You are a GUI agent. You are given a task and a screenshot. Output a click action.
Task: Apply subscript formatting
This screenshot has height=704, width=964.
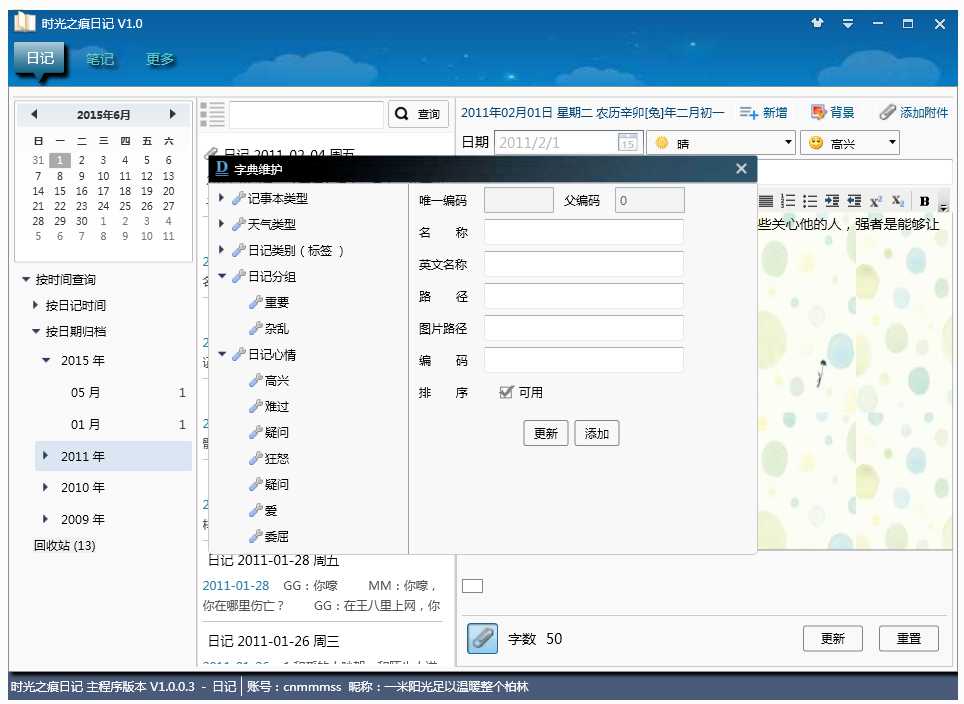[x=898, y=201]
